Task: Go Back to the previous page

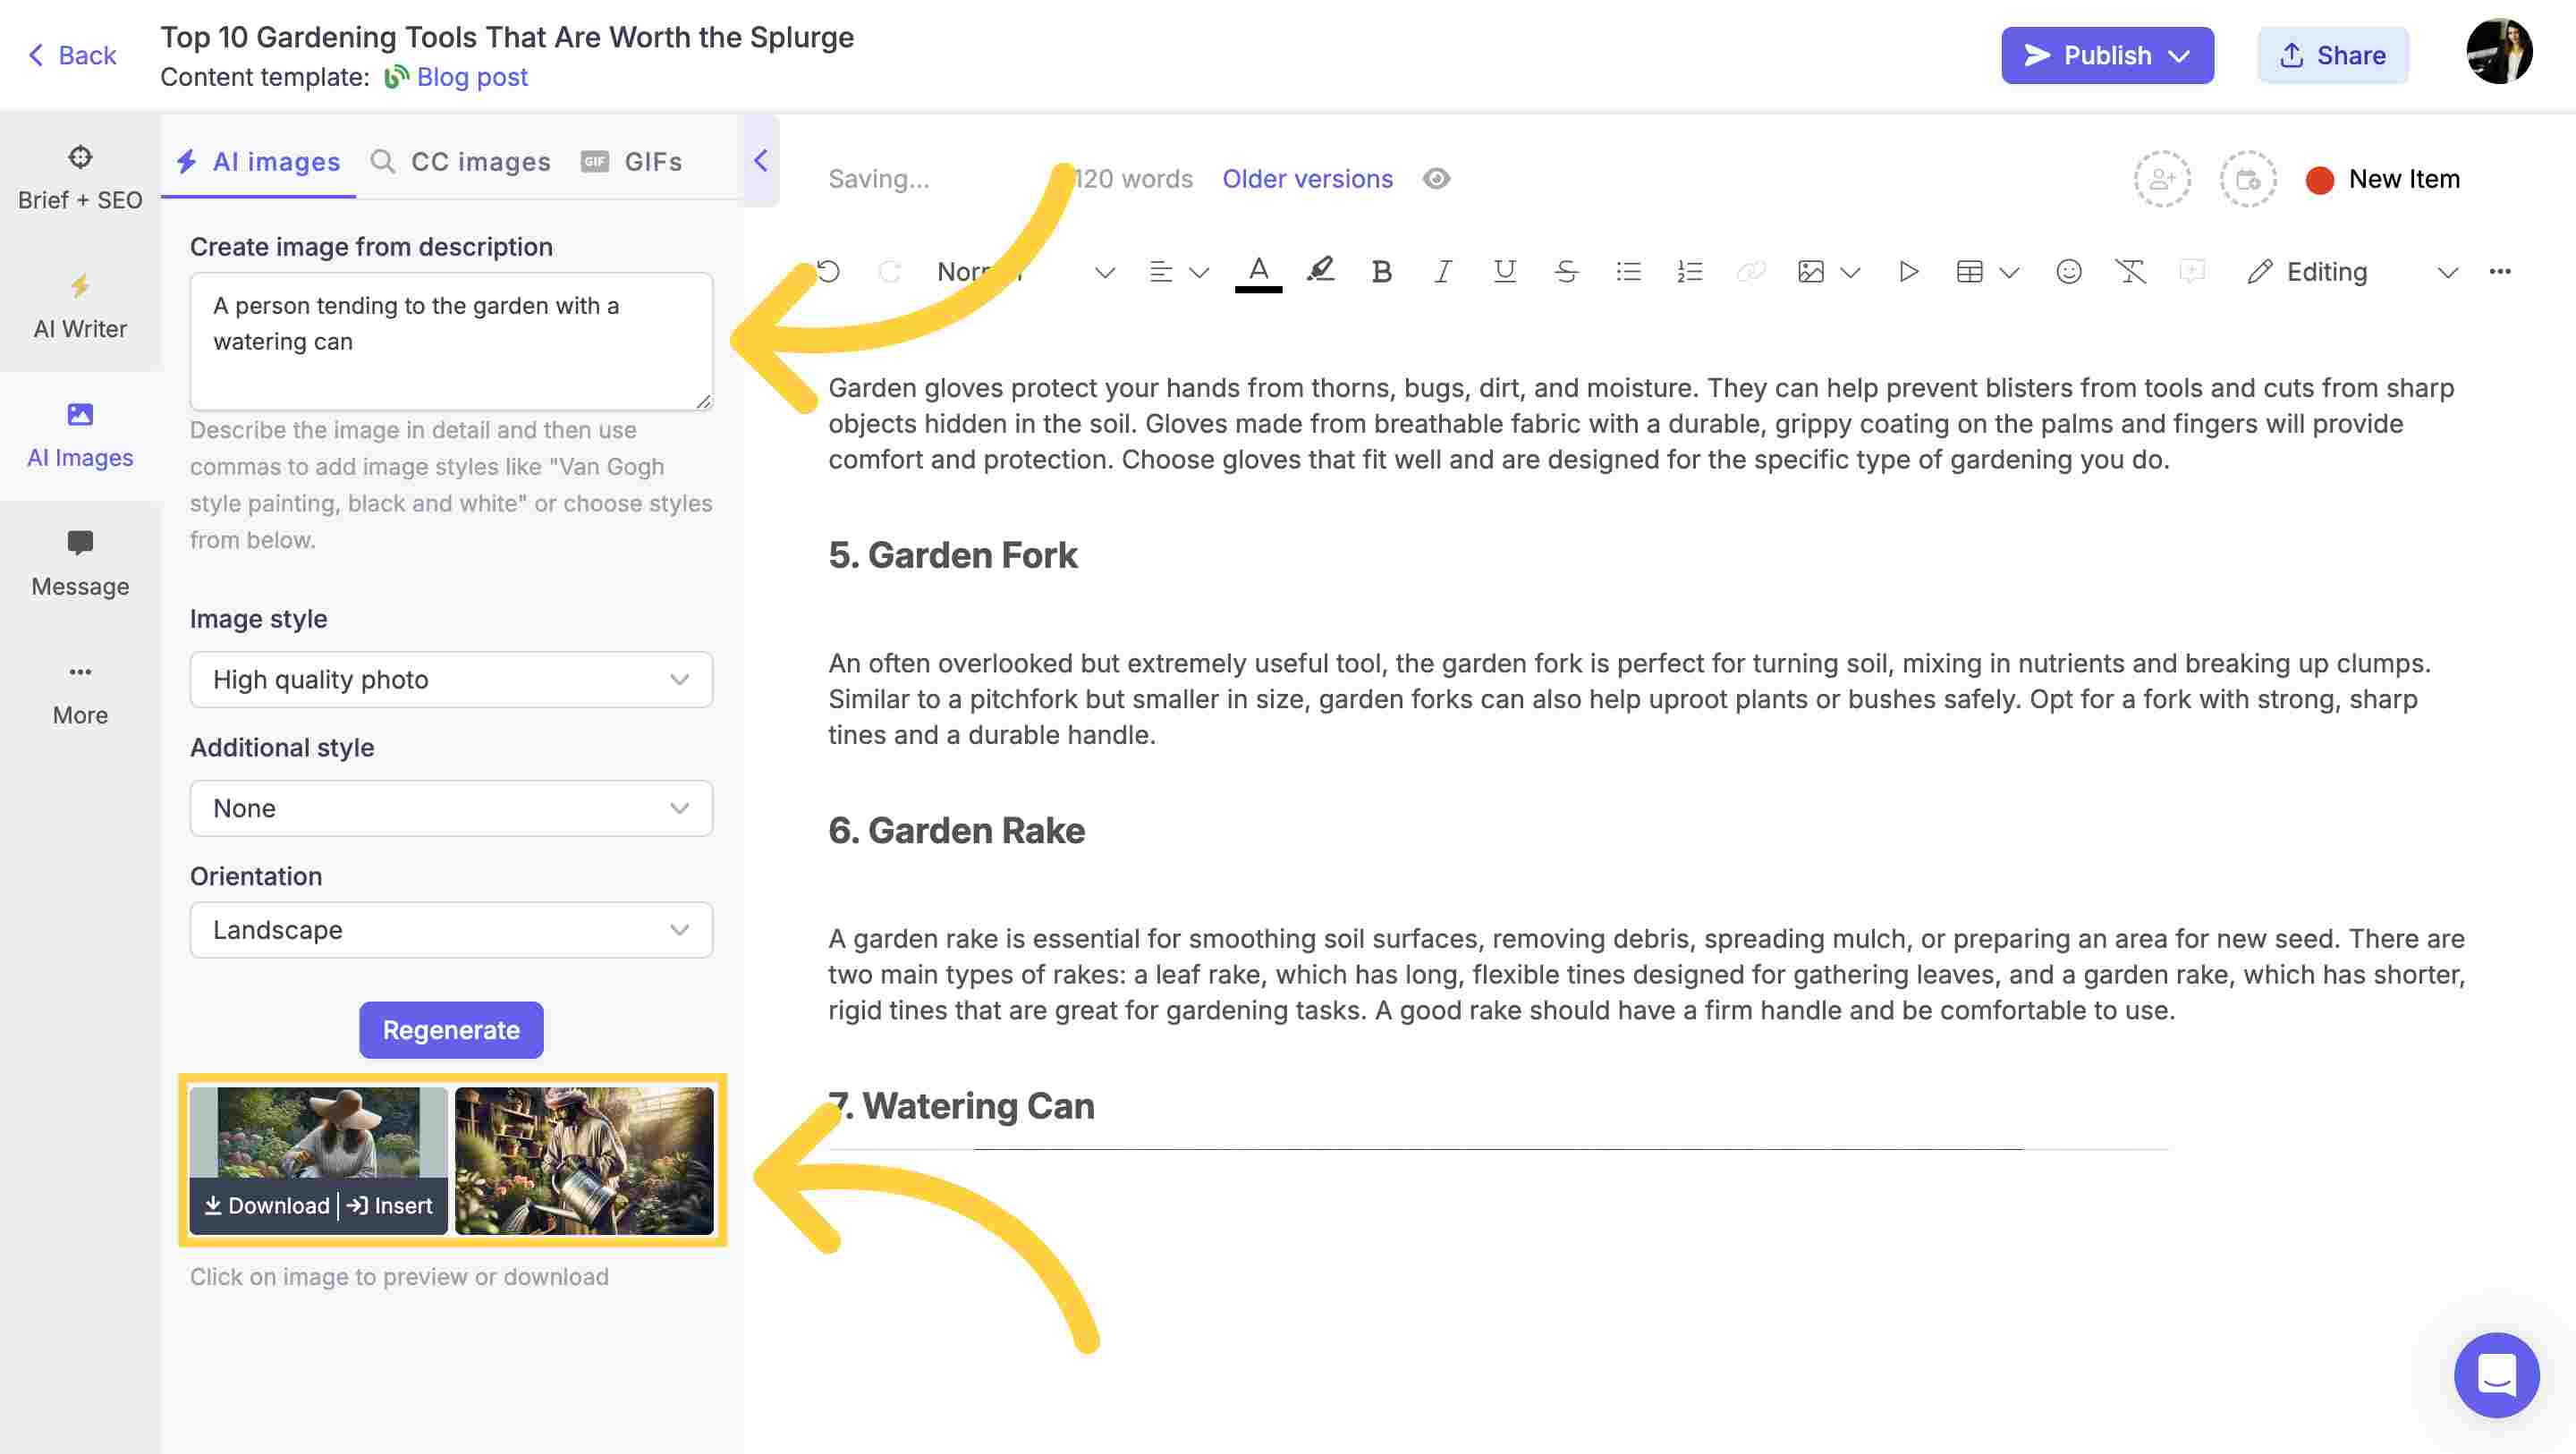Action: tap(72, 55)
